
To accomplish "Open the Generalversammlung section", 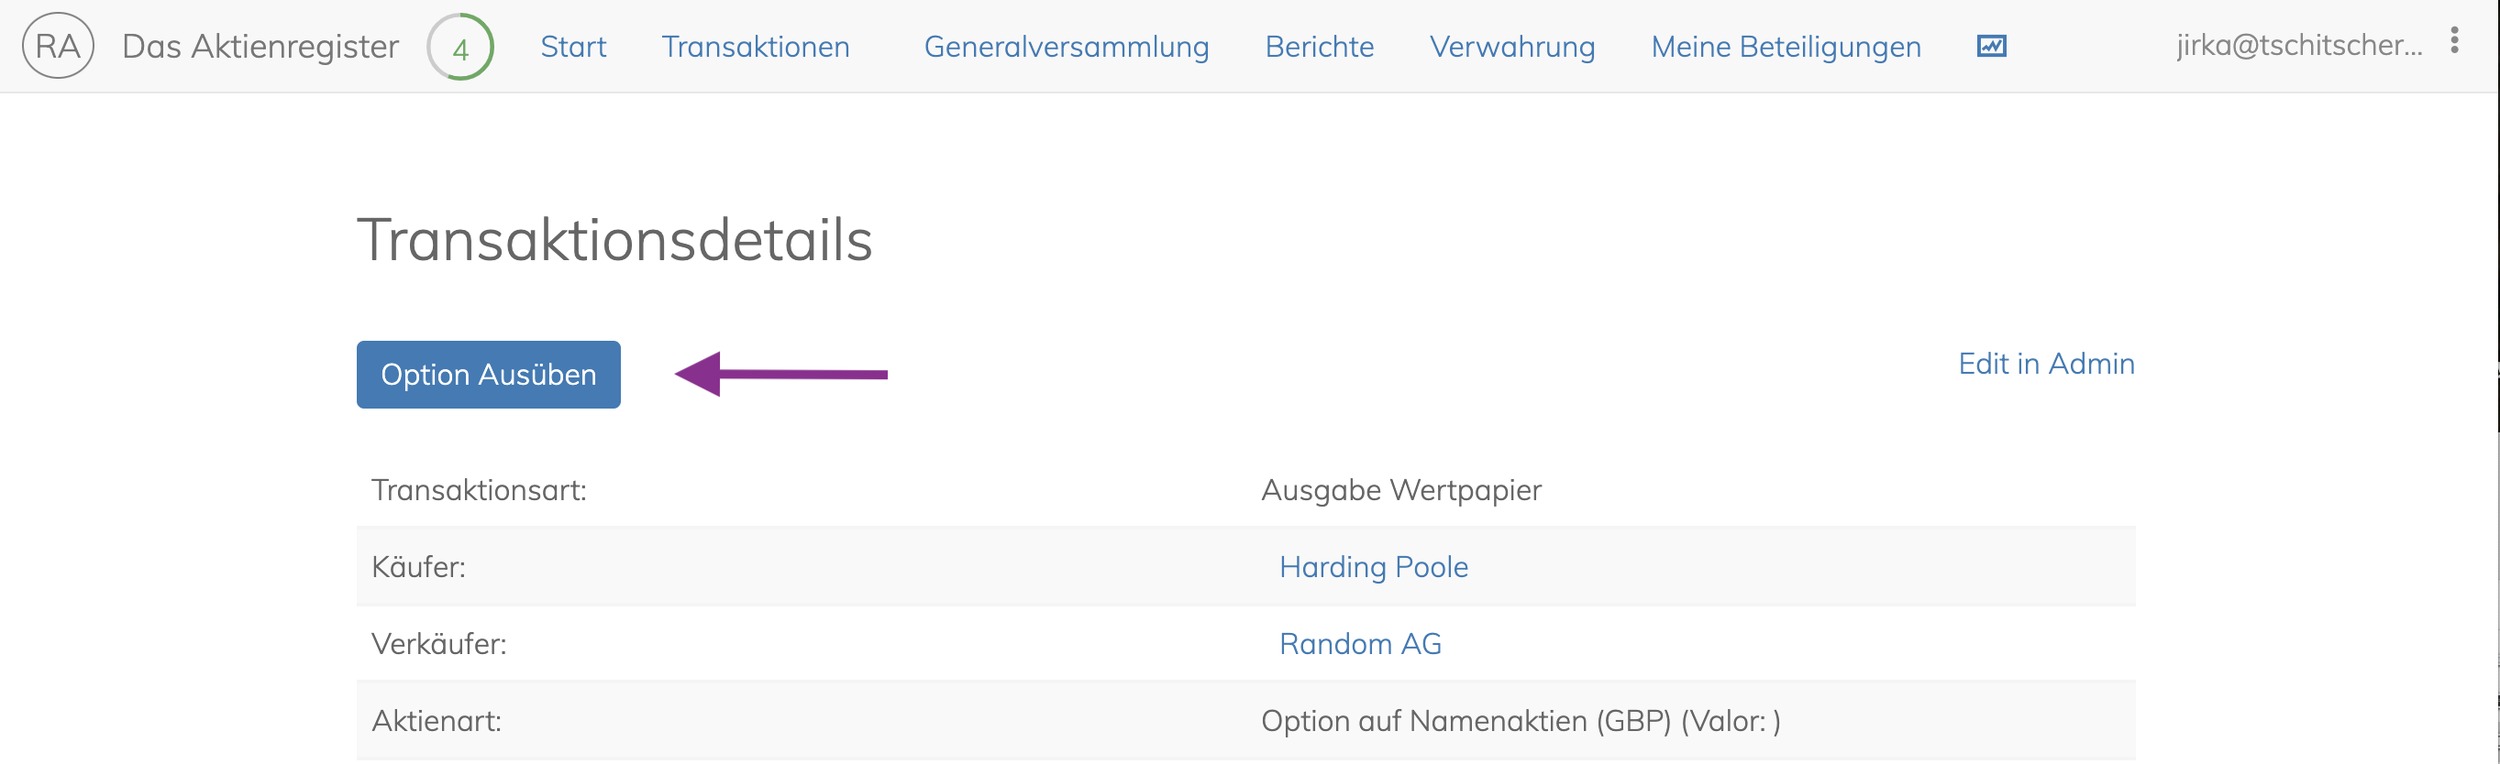I will pyautogui.click(x=1066, y=47).
